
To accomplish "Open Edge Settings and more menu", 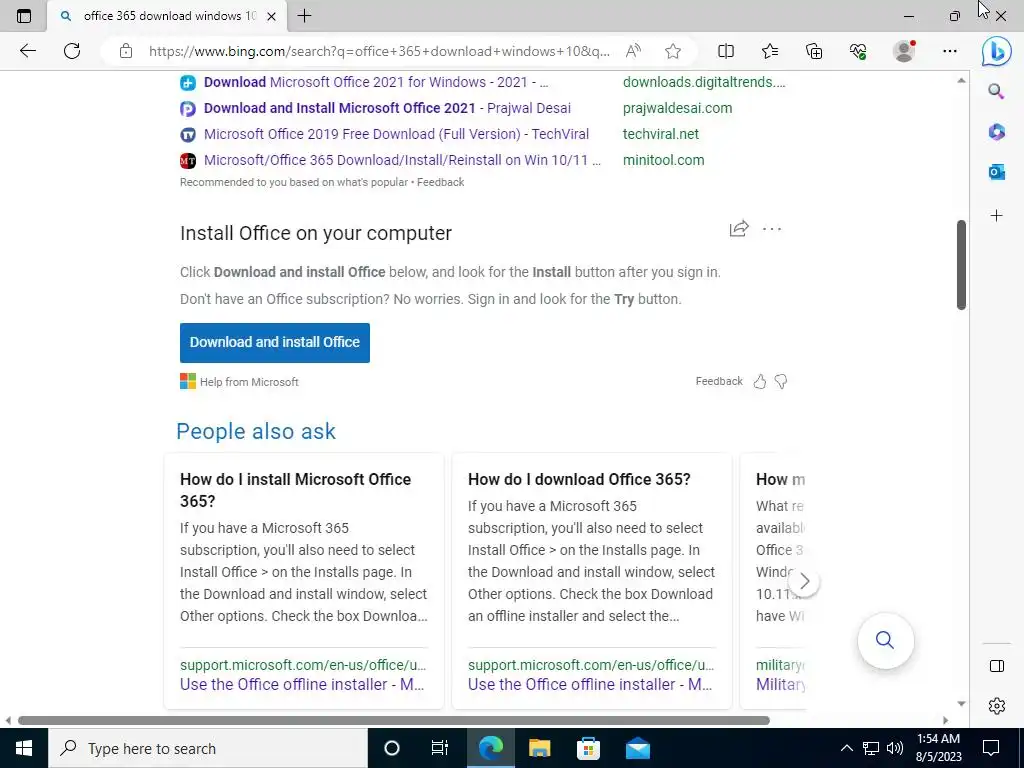I will coord(950,51).
